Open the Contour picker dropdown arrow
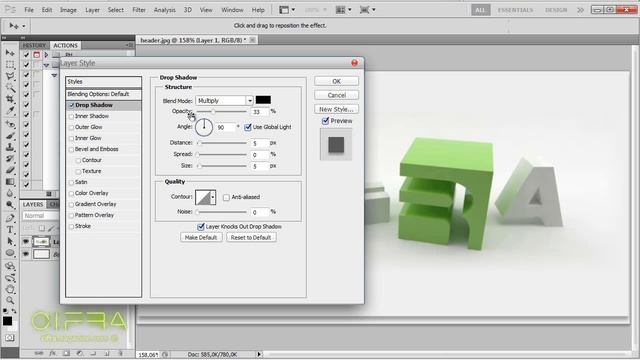The width and height of the screenshot is (640, 360). coord(213,198)
